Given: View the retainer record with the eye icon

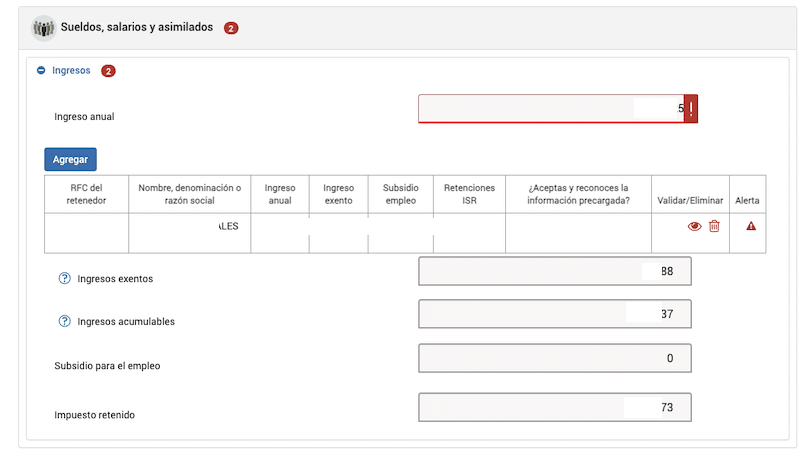Looking at the screenshot, I should pos(694,226).
